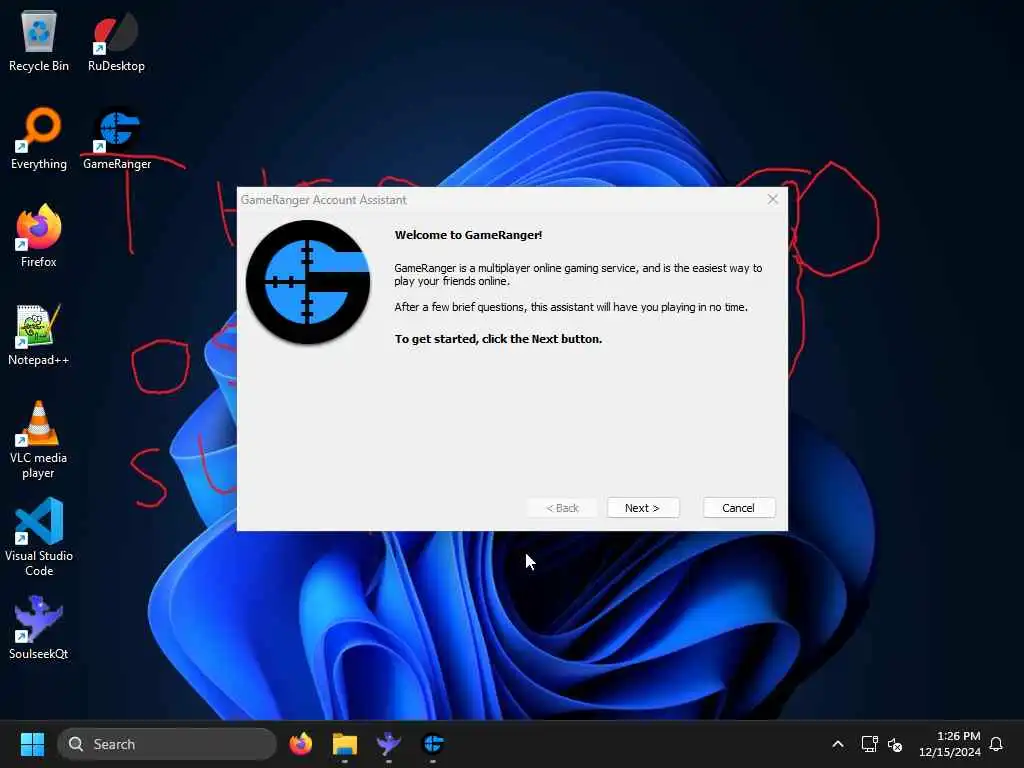Close the GameRanger Account Assistant window
Image resolution: width=1024 pixels, height=768 pixels.
click(x=773, y=199)
